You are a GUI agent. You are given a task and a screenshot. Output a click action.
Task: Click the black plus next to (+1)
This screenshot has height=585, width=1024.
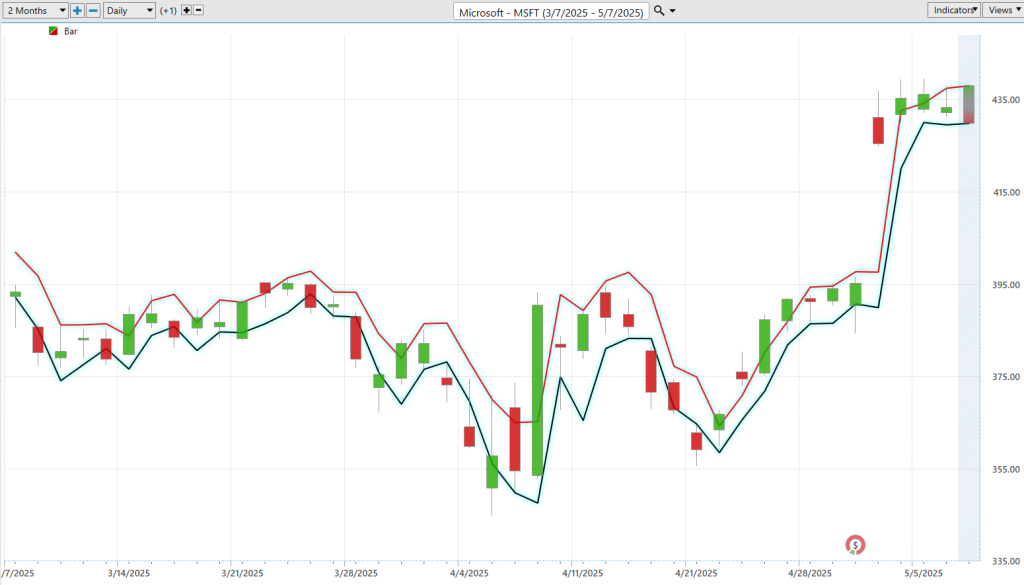click(x=186, y=10)
